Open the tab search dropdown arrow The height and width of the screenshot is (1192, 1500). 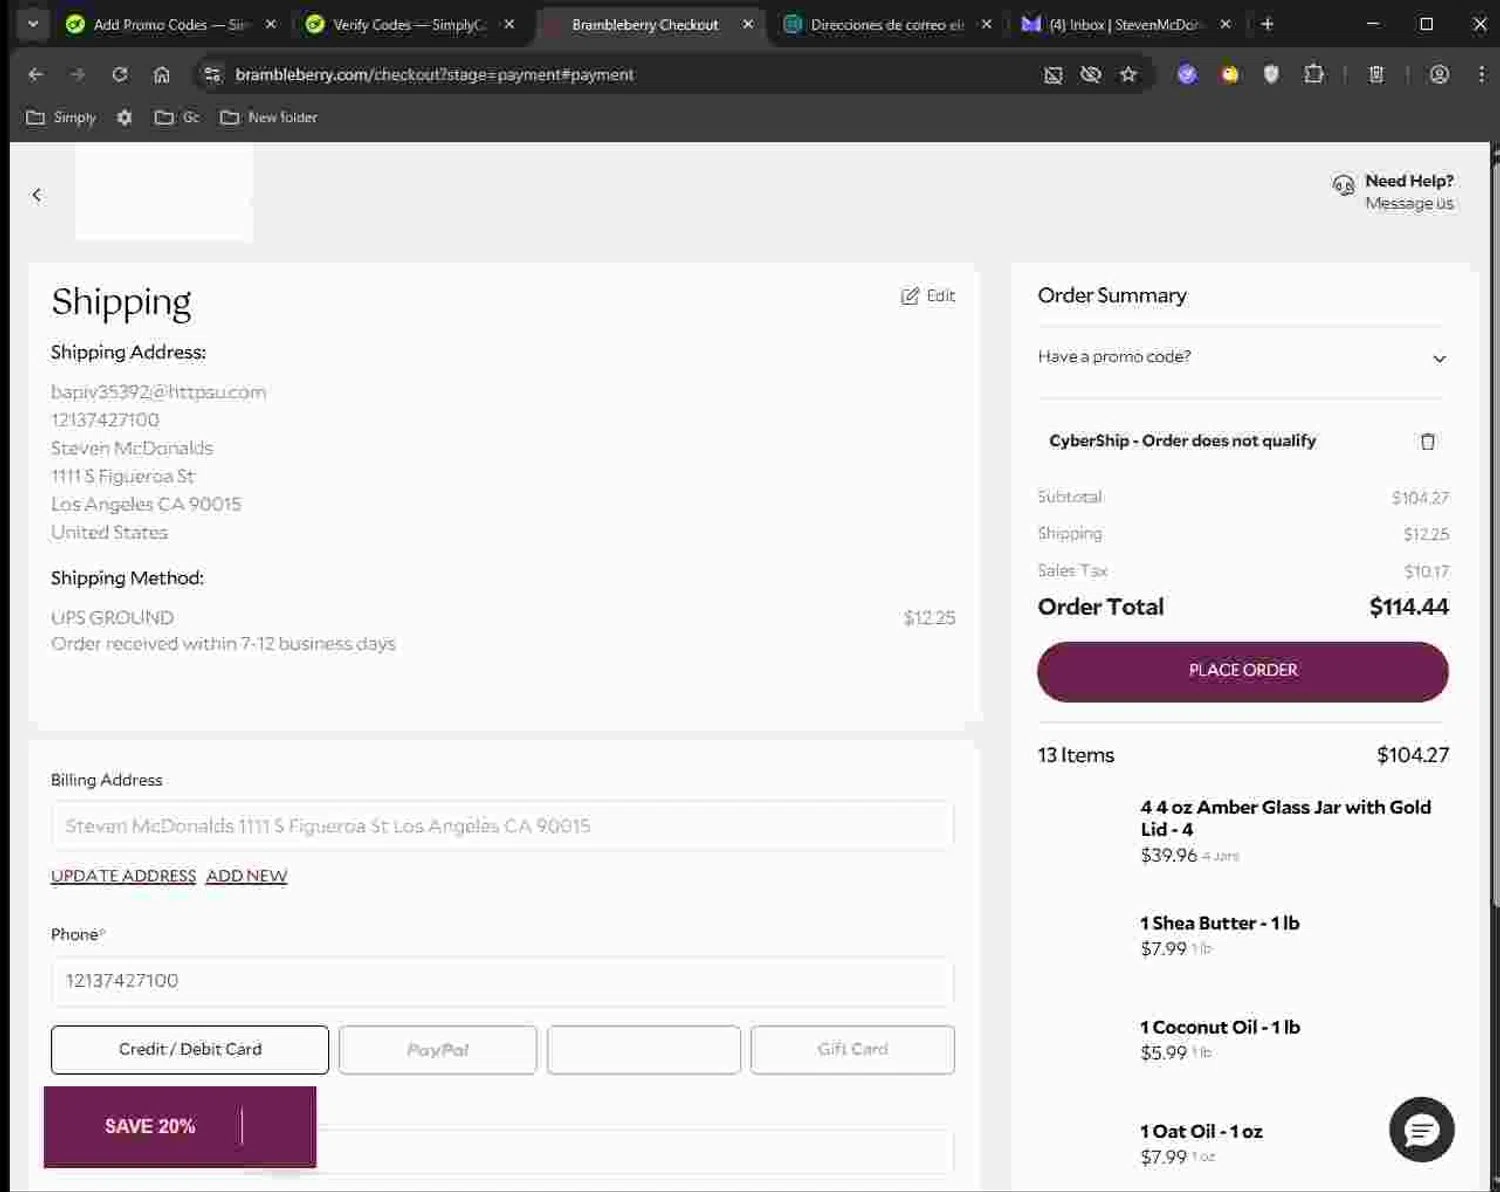pyautogui.click(x=33, y=24)
